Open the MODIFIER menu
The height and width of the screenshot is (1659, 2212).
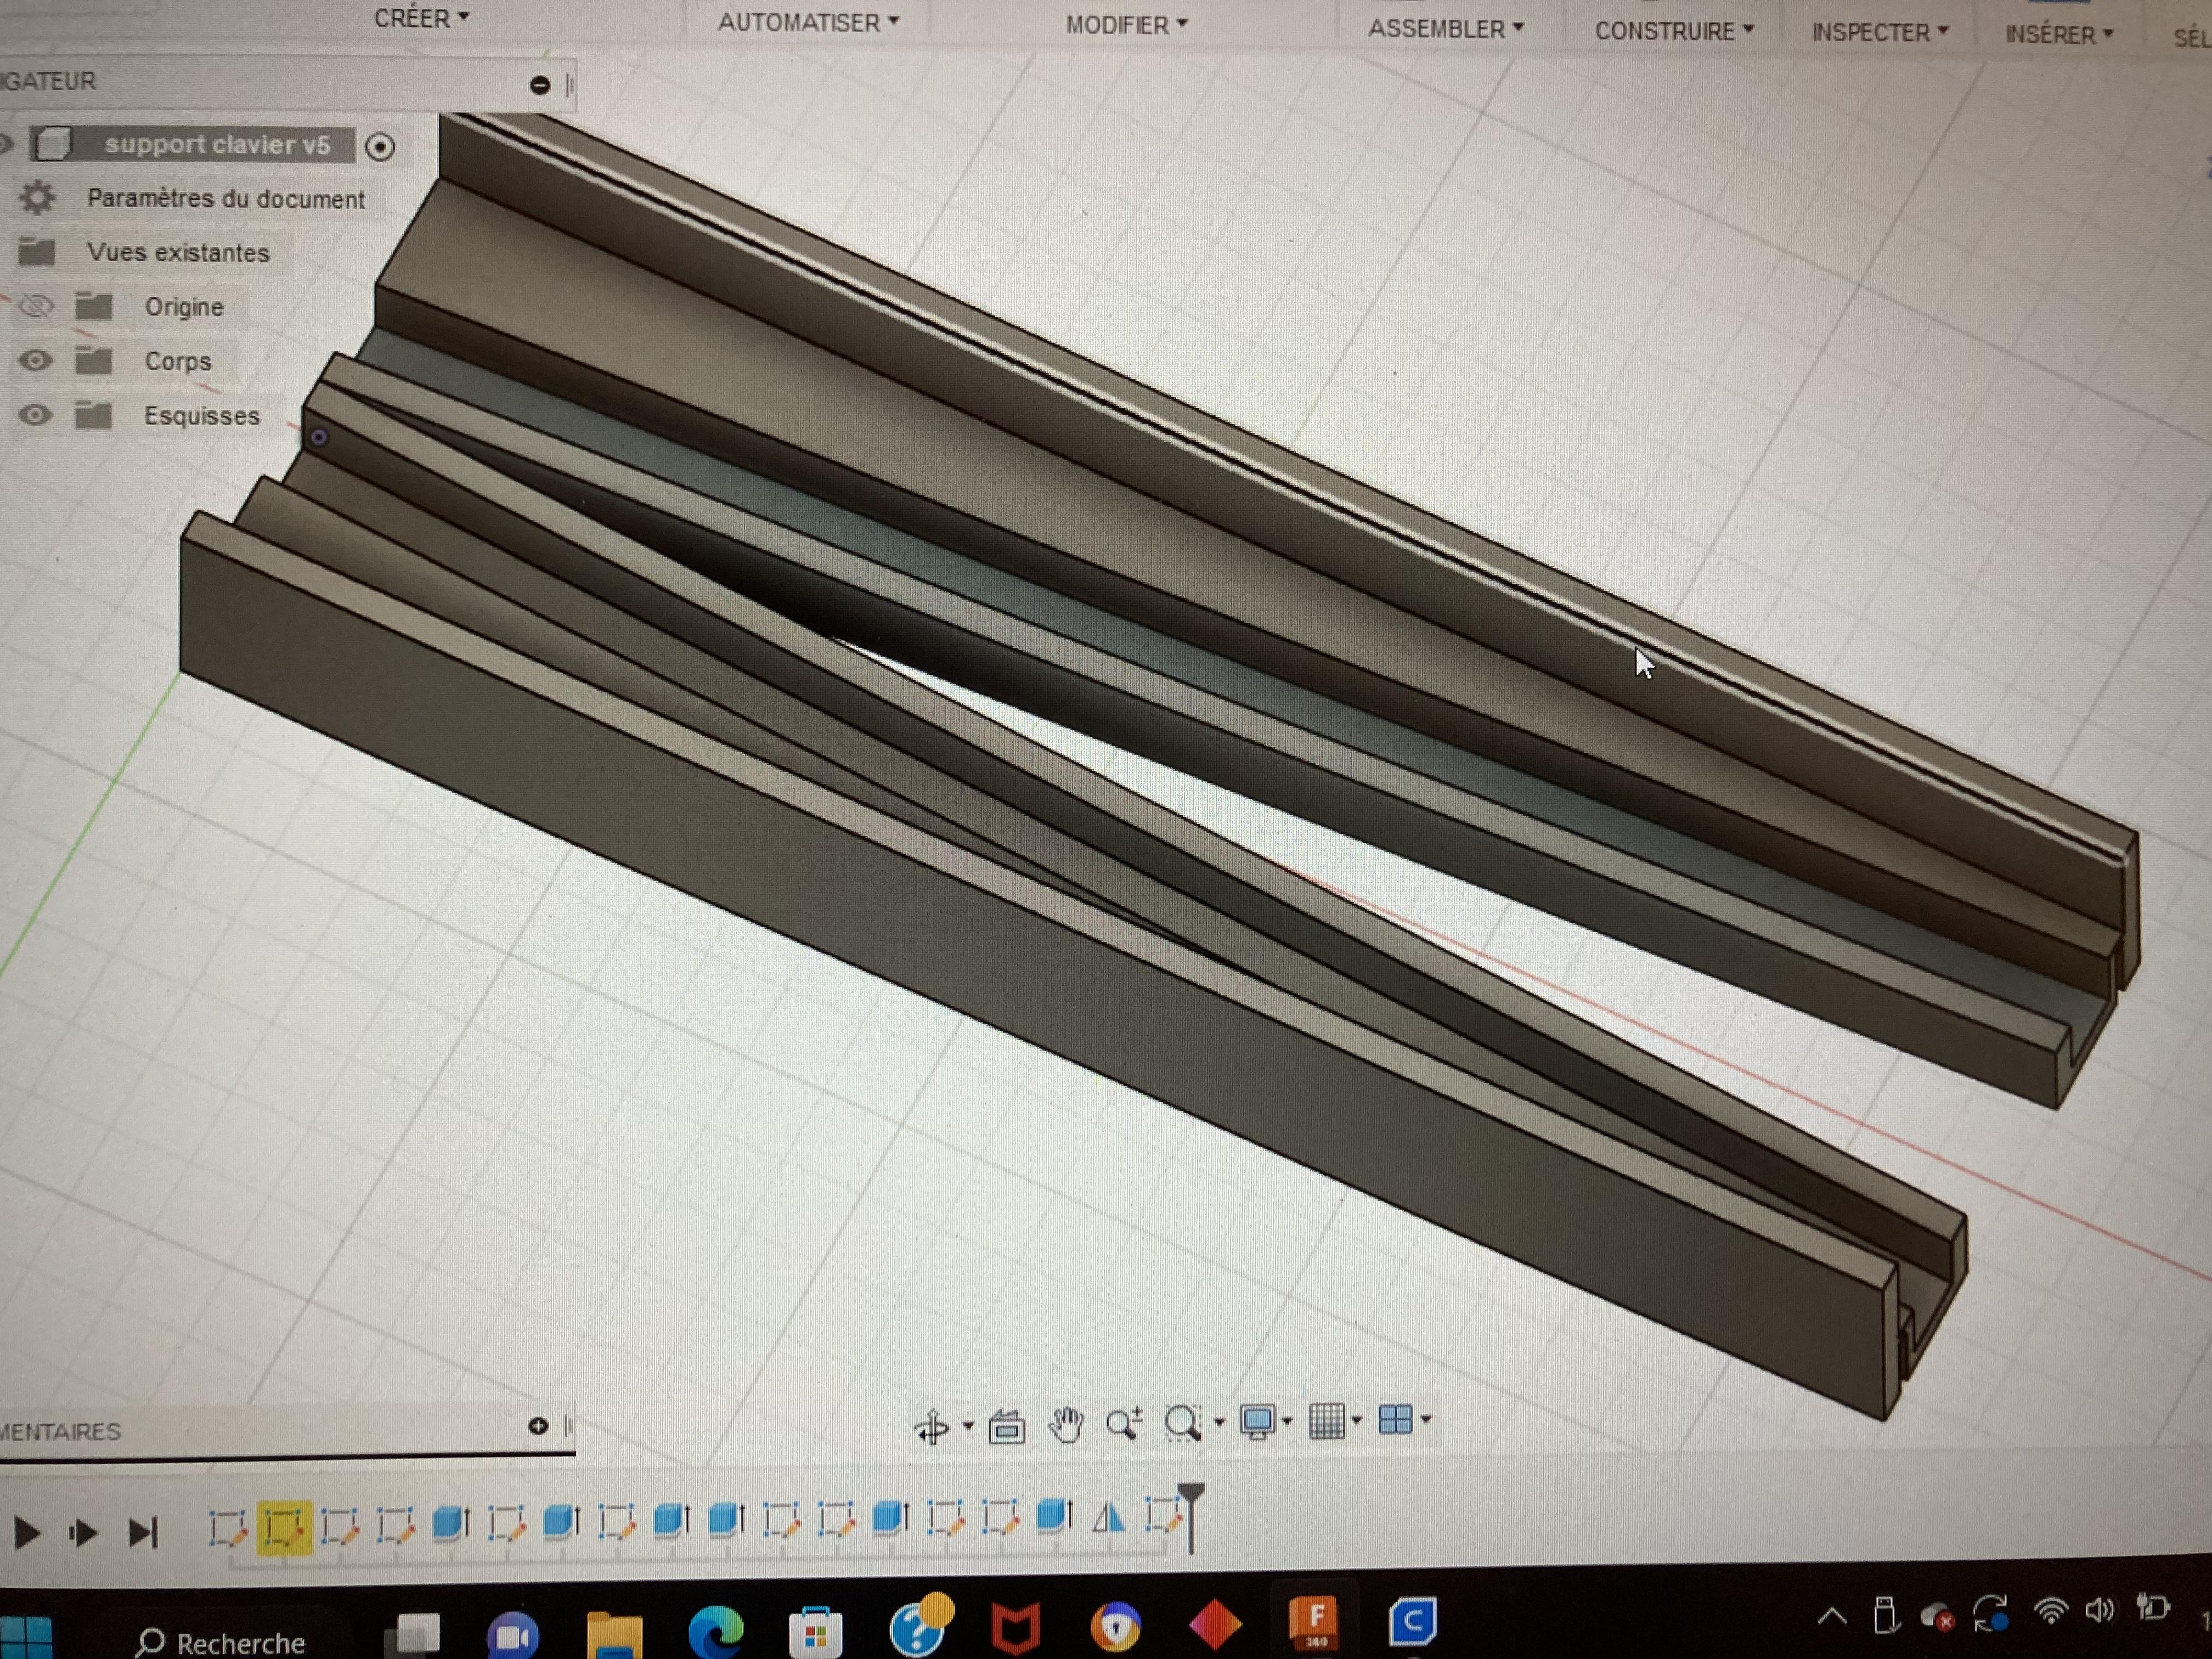pos(1126,25)
